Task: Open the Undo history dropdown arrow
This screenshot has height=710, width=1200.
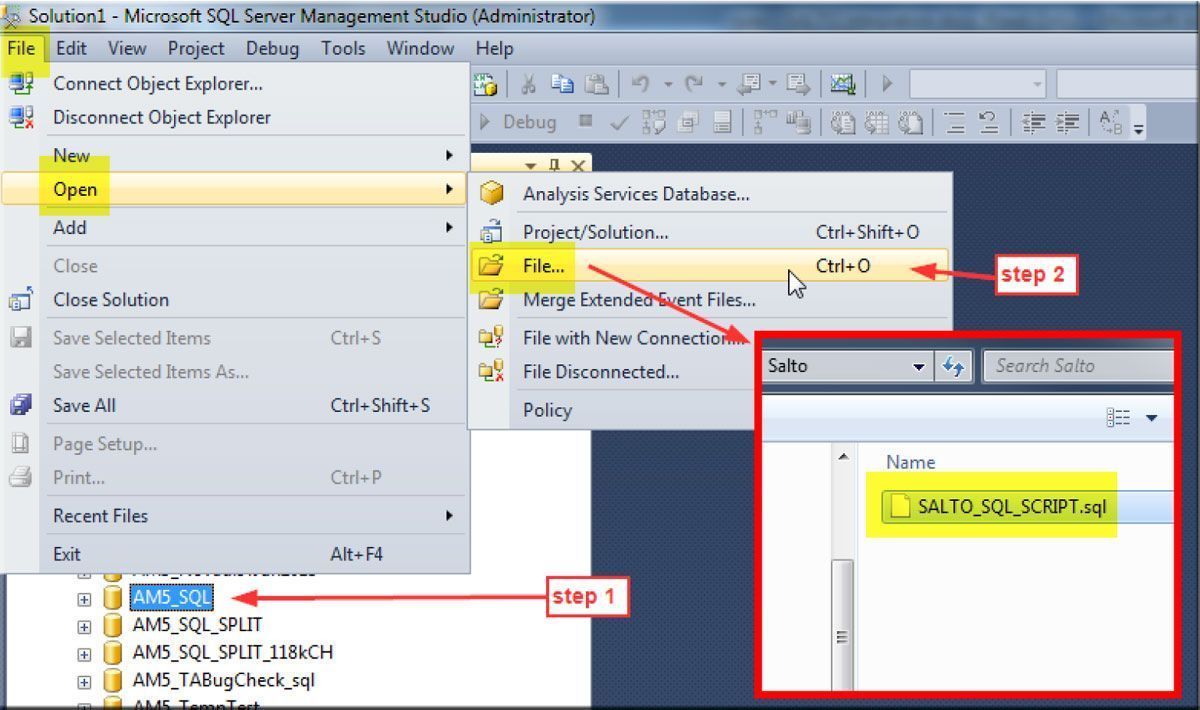Action: point(667,85)
